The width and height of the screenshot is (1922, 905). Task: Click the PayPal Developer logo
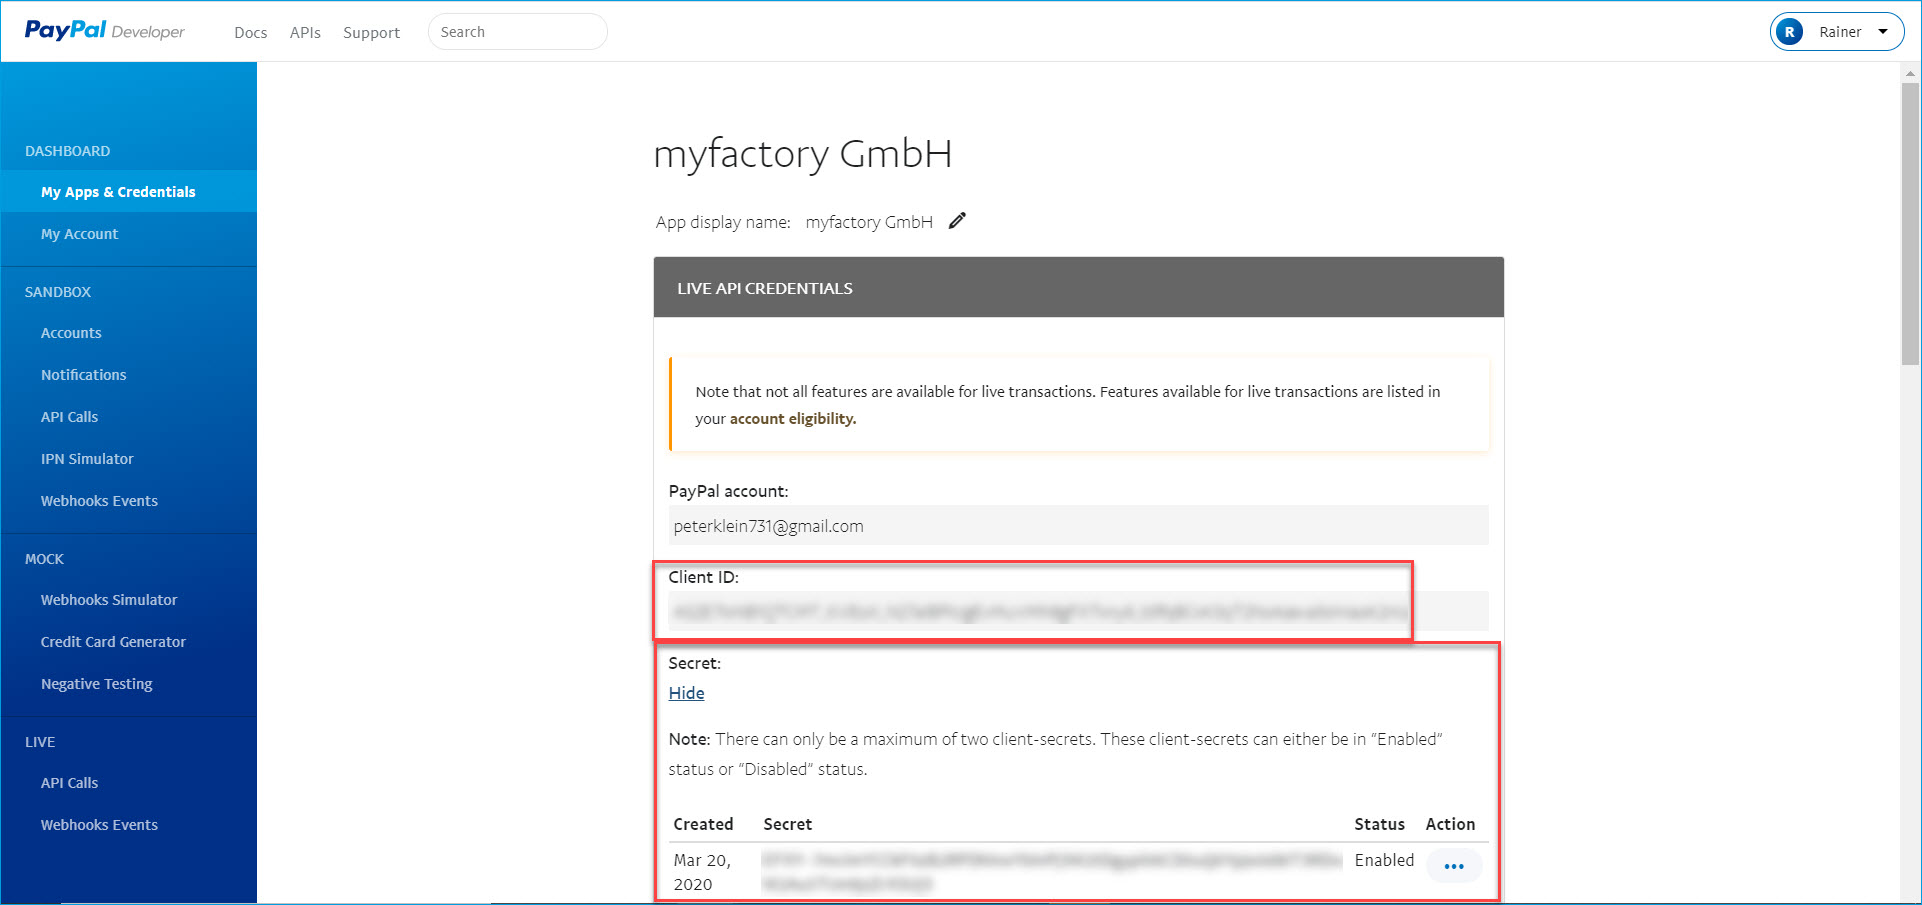(104, 31)
